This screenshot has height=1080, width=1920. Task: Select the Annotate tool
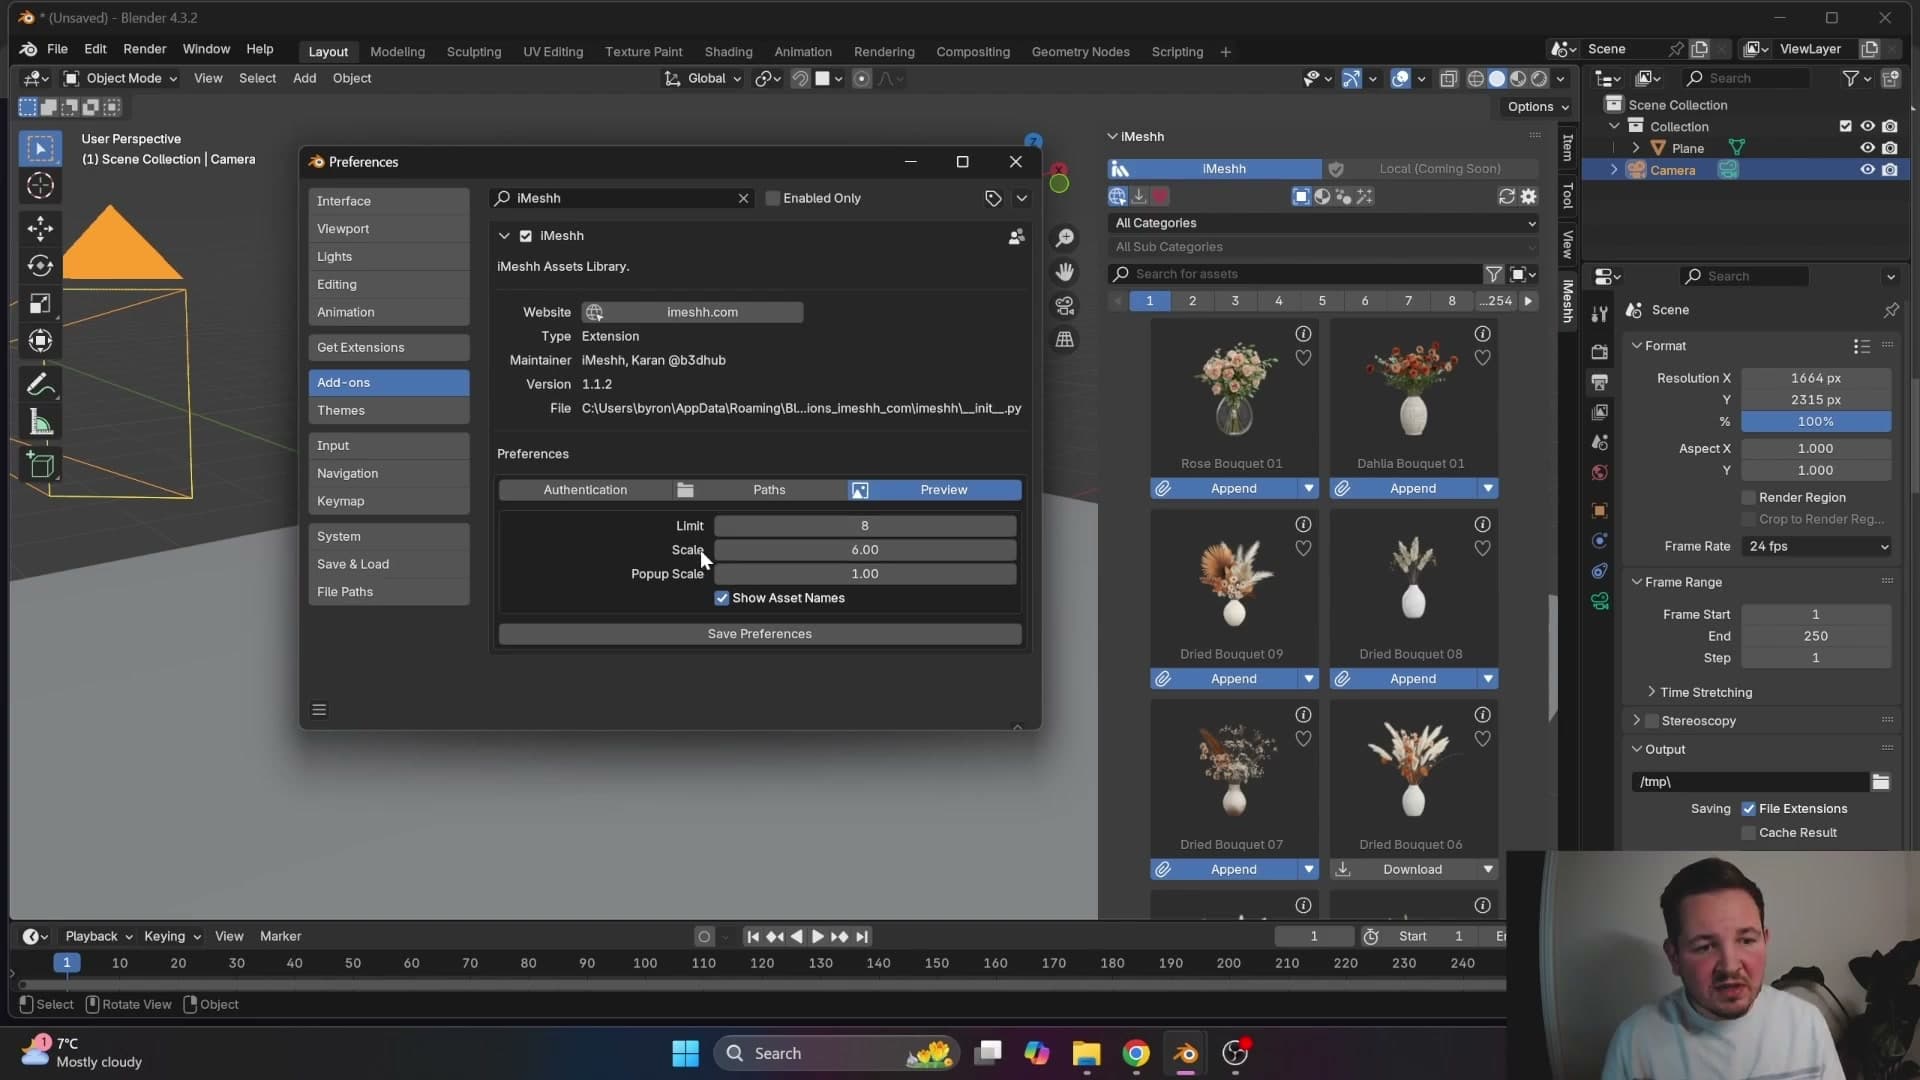click(41, 385)
